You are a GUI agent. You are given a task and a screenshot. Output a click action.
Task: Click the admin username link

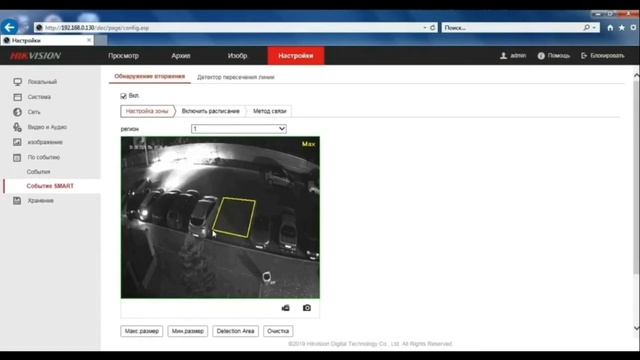(518, 56)
